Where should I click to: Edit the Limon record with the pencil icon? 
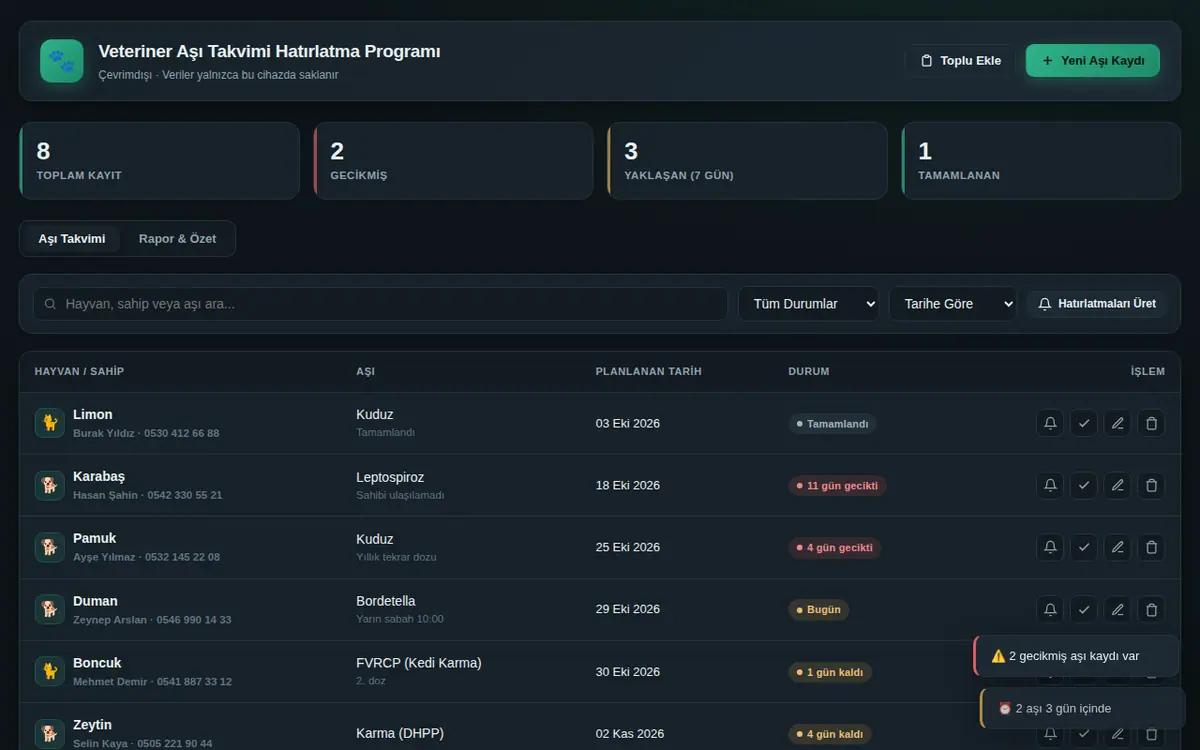[1118, 423]
